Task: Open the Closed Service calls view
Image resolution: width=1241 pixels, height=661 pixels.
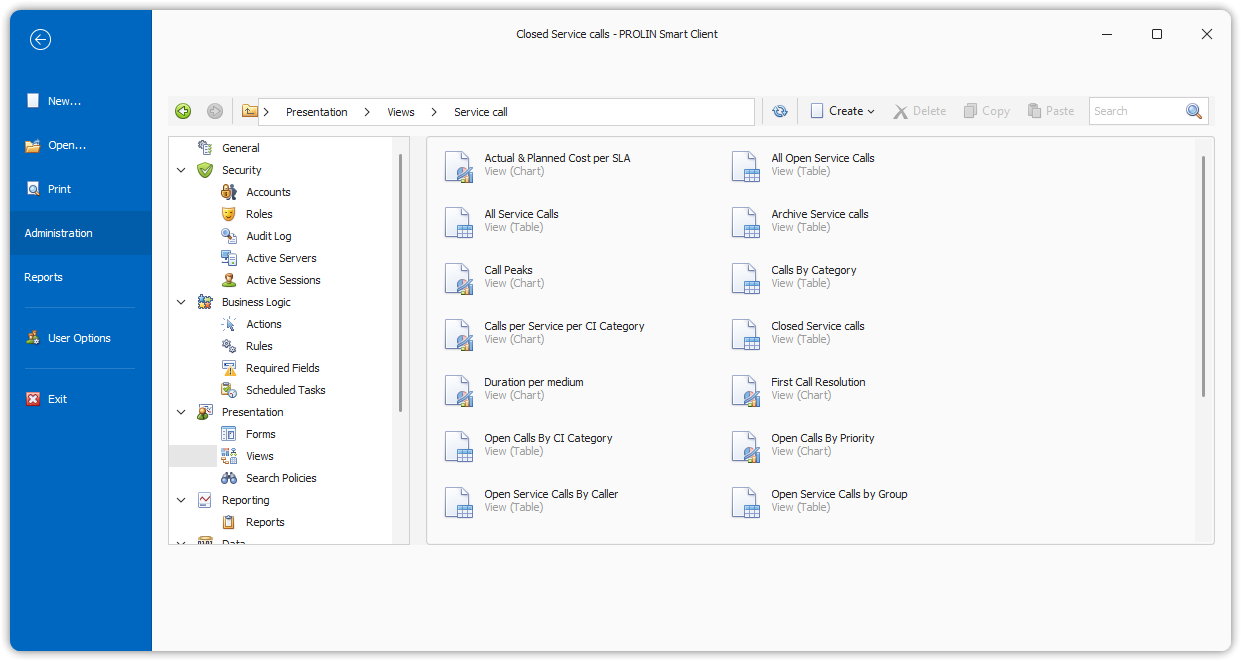Action: [x=817, y=326]
